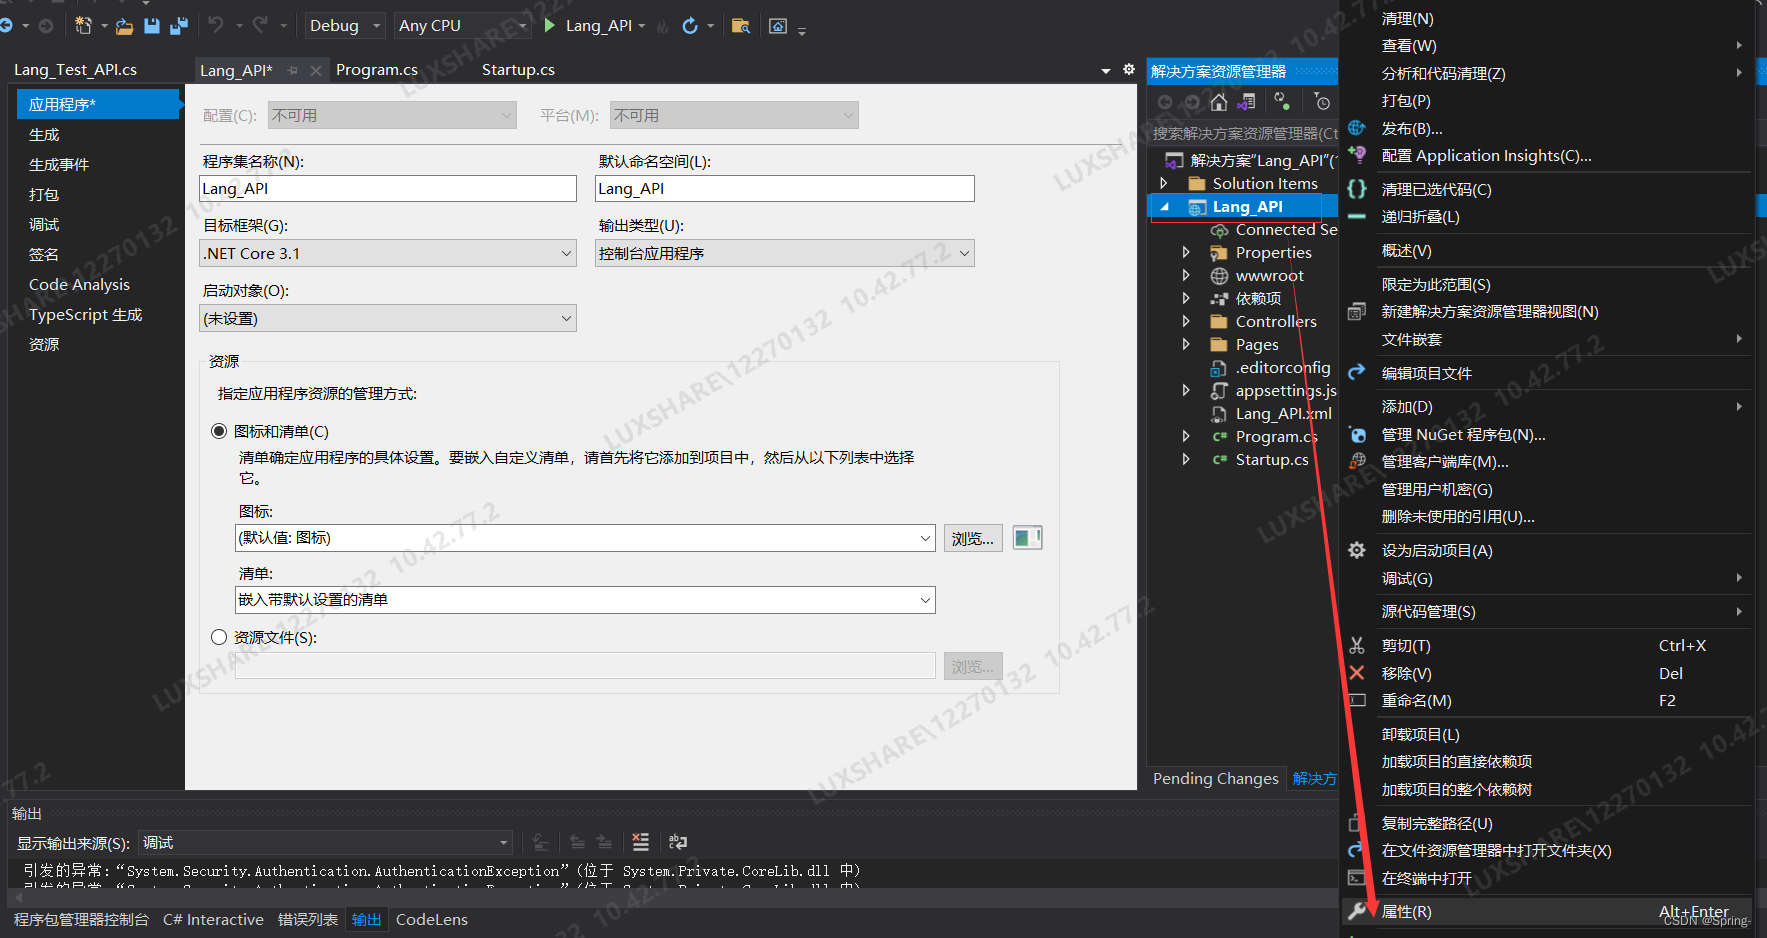Switch to the Lang_Test_API.cs tab
This screenshot has width=1767, height=938.
point(76,70)
